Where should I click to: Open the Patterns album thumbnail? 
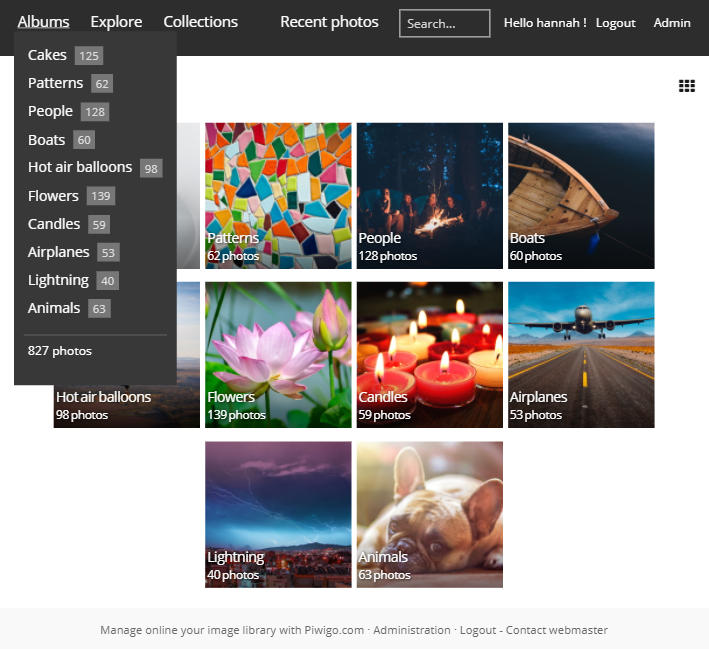278,195
